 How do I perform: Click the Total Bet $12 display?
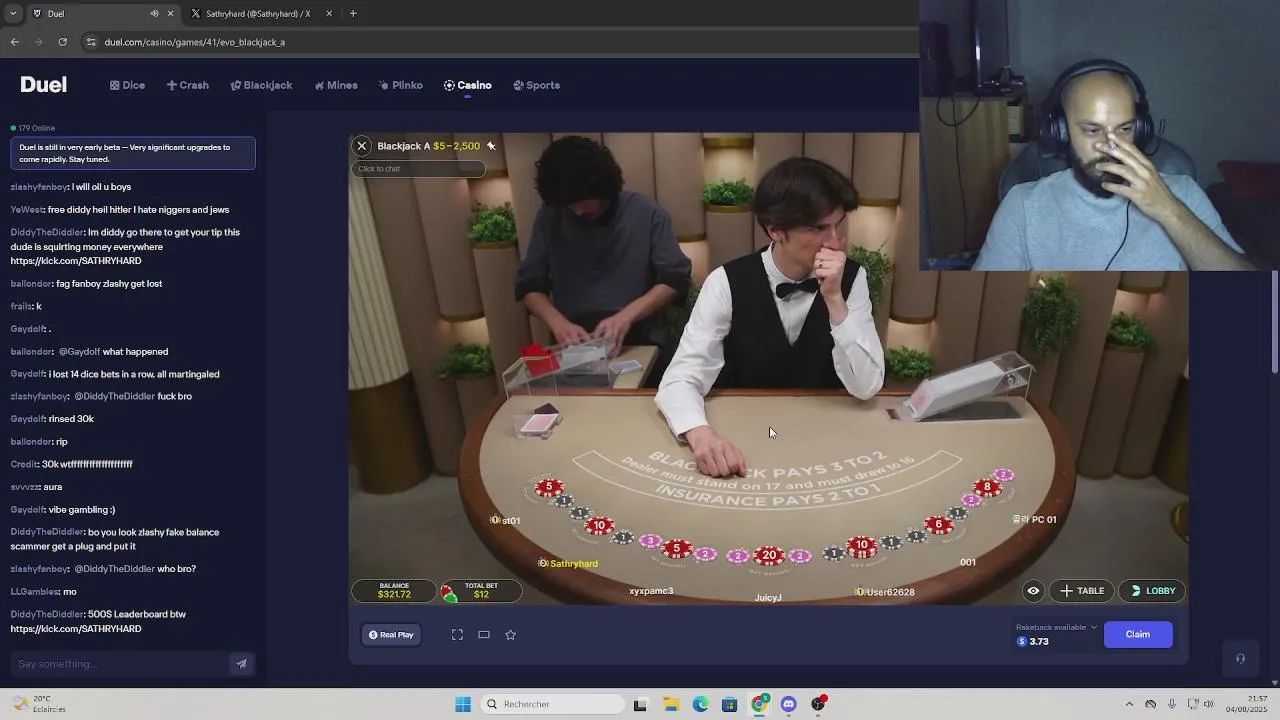coord(481,591)
